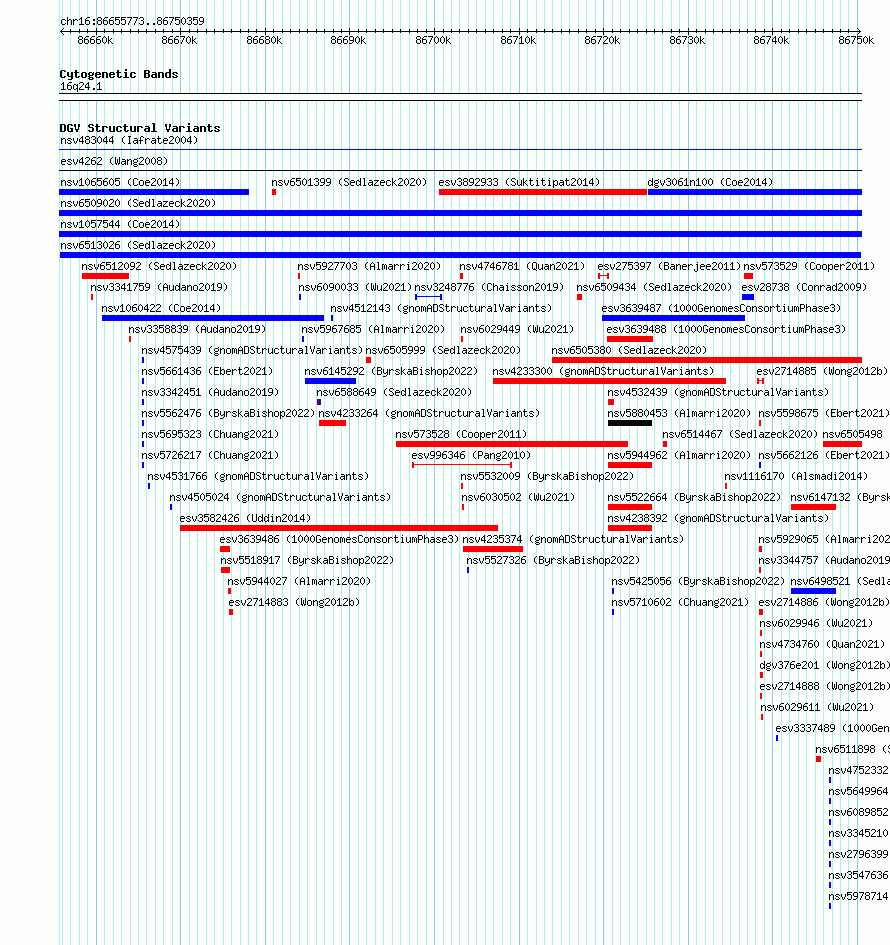Select nsv3342451 (Audano2019) label
The image size is (890, 945).
pos(210,393)
